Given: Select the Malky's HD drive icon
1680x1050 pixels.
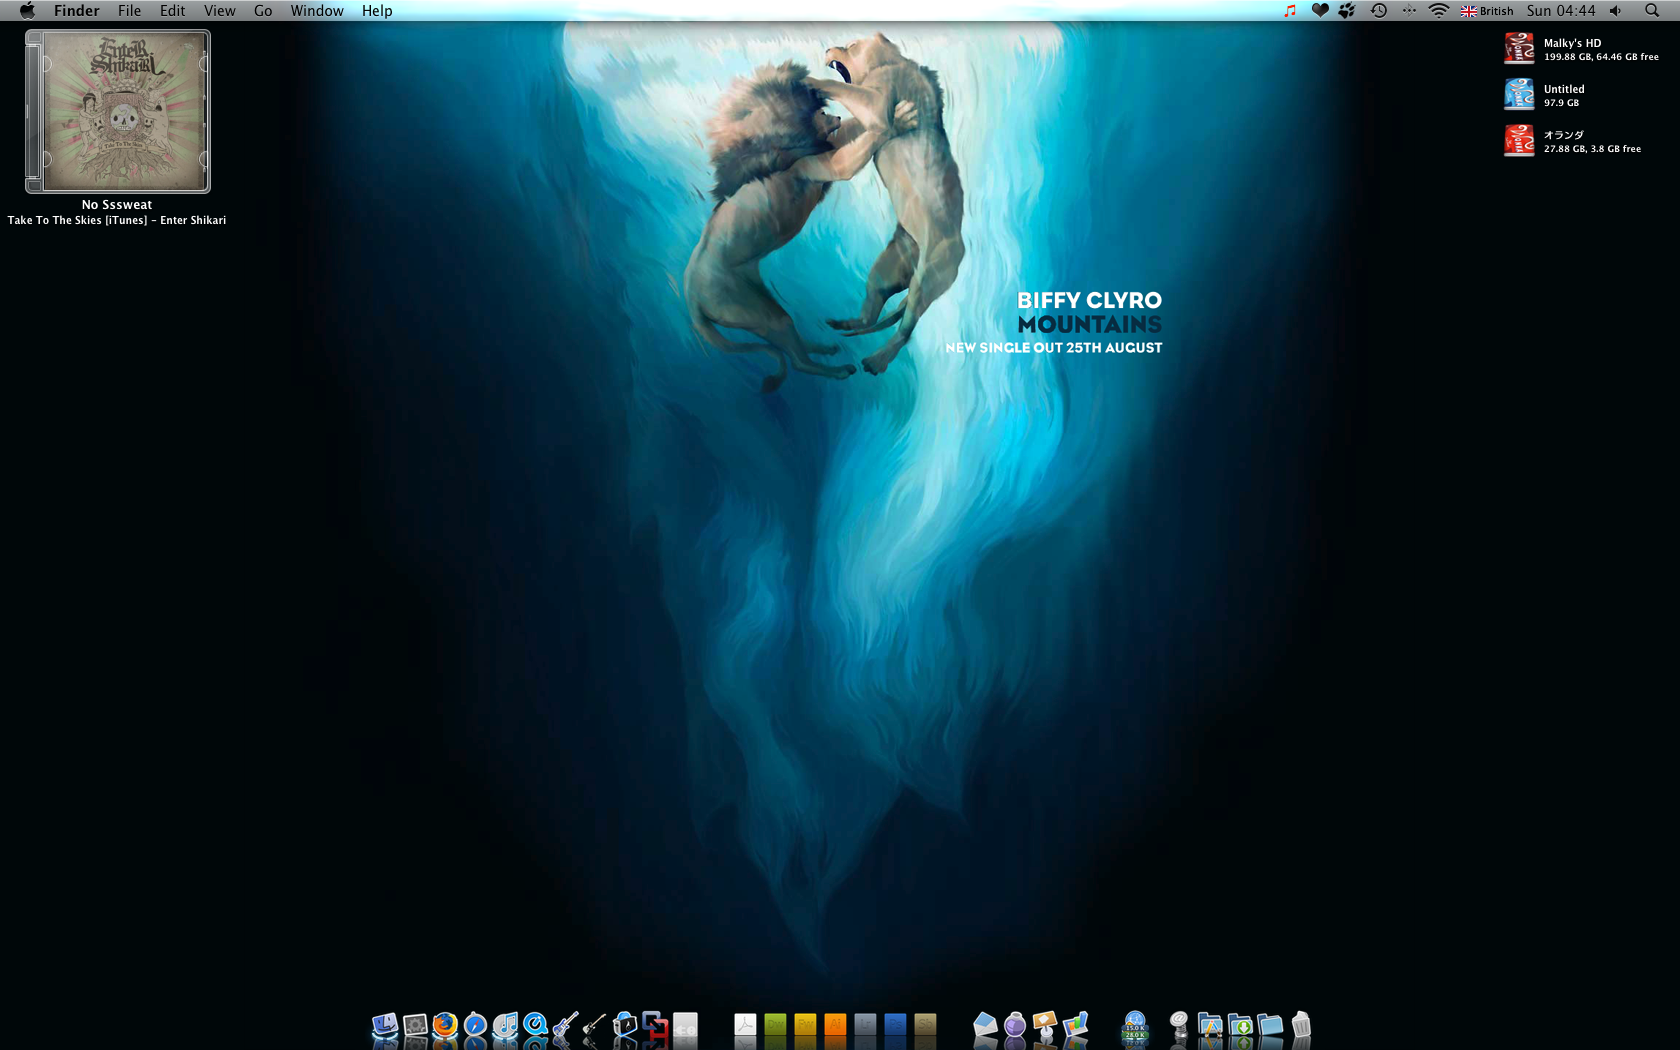Looking at the screenshot, I should [x=1519, y=48].
